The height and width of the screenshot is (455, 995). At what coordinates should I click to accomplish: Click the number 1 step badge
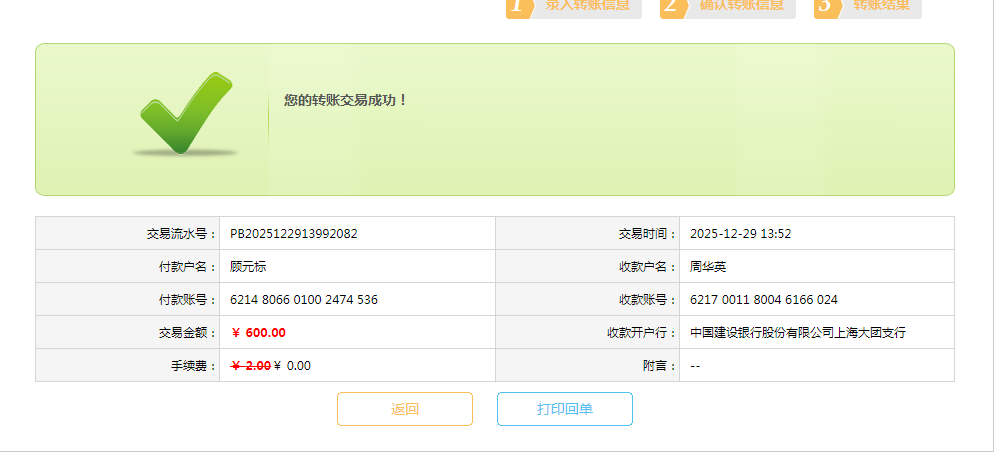click(x=517, y=7)
